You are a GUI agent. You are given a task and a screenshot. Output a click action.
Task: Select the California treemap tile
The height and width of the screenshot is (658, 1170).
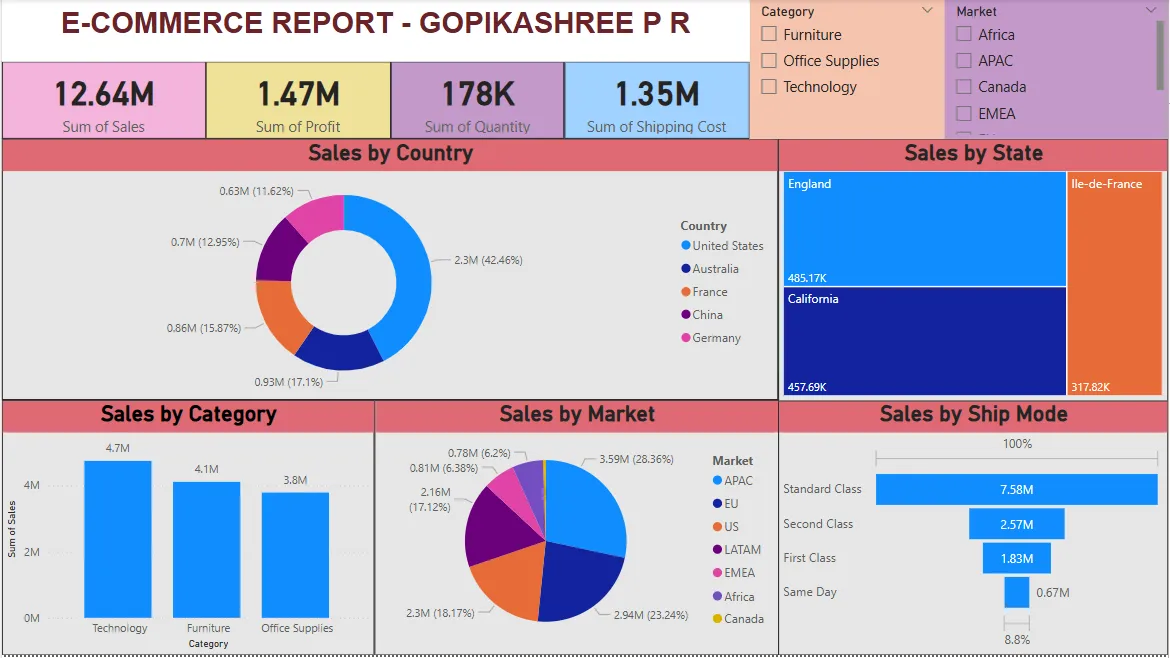(925, 341)
